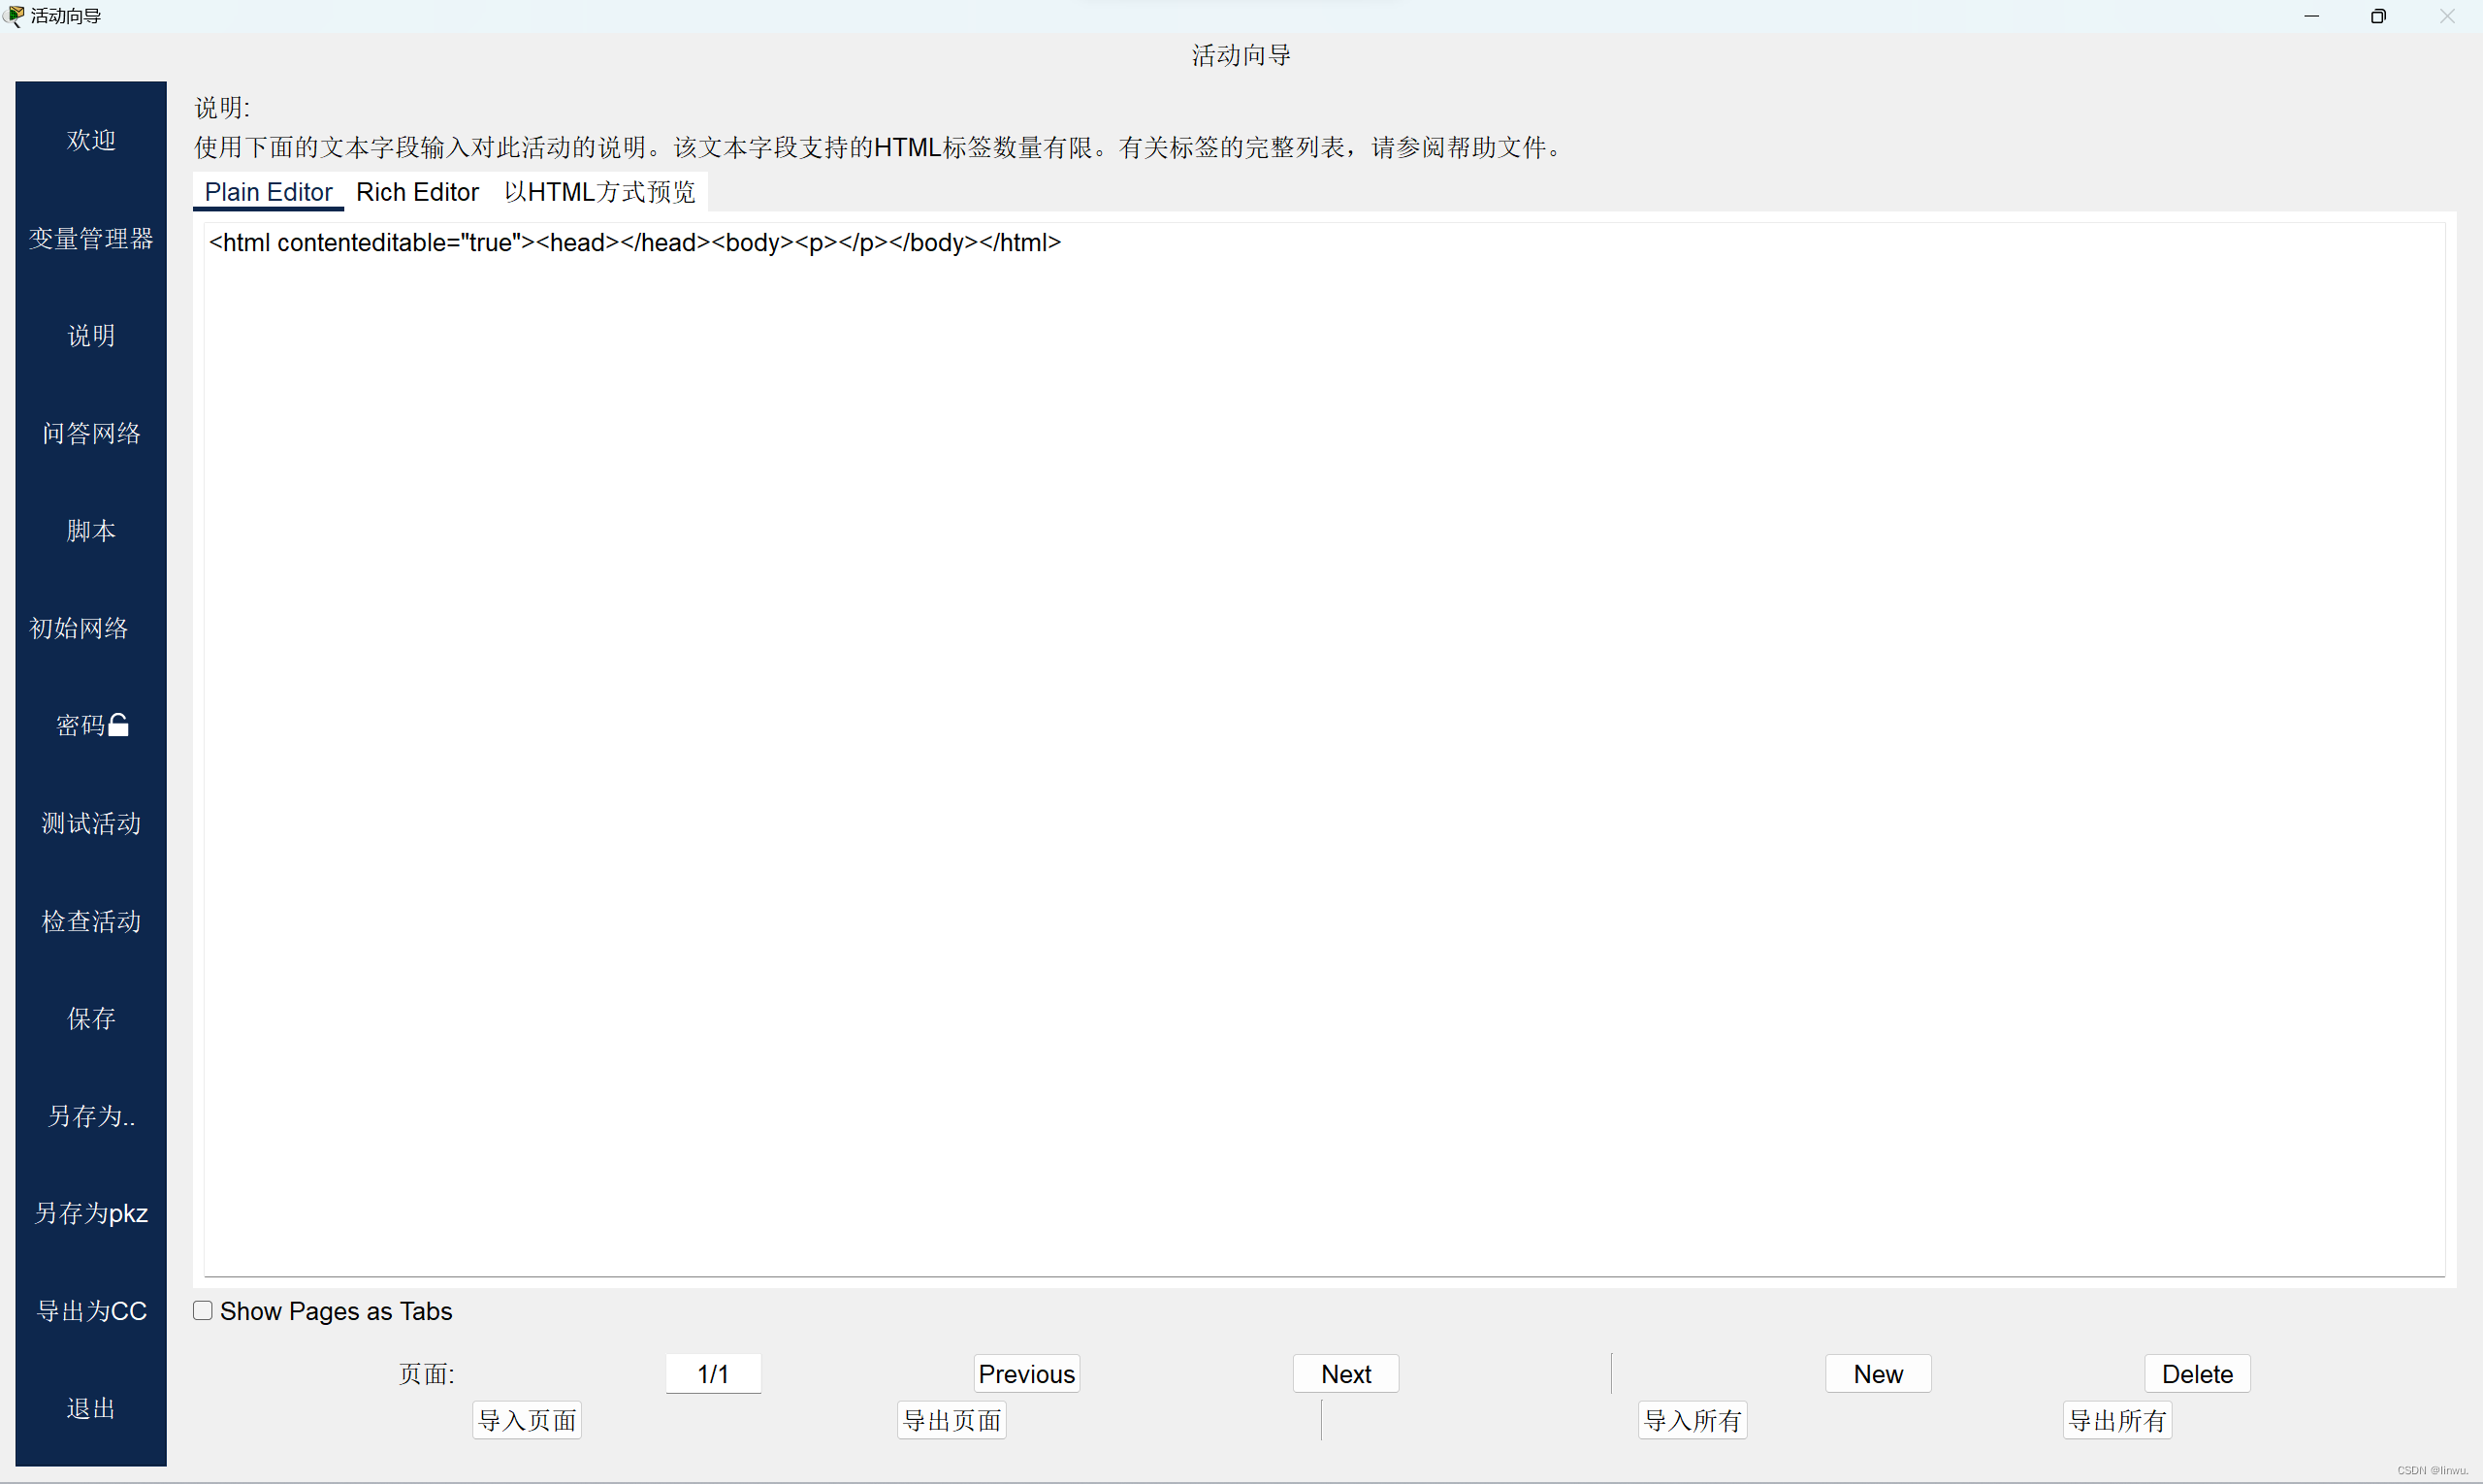Open the 密码 lock settings in sidebar

[x=90, y=726]
